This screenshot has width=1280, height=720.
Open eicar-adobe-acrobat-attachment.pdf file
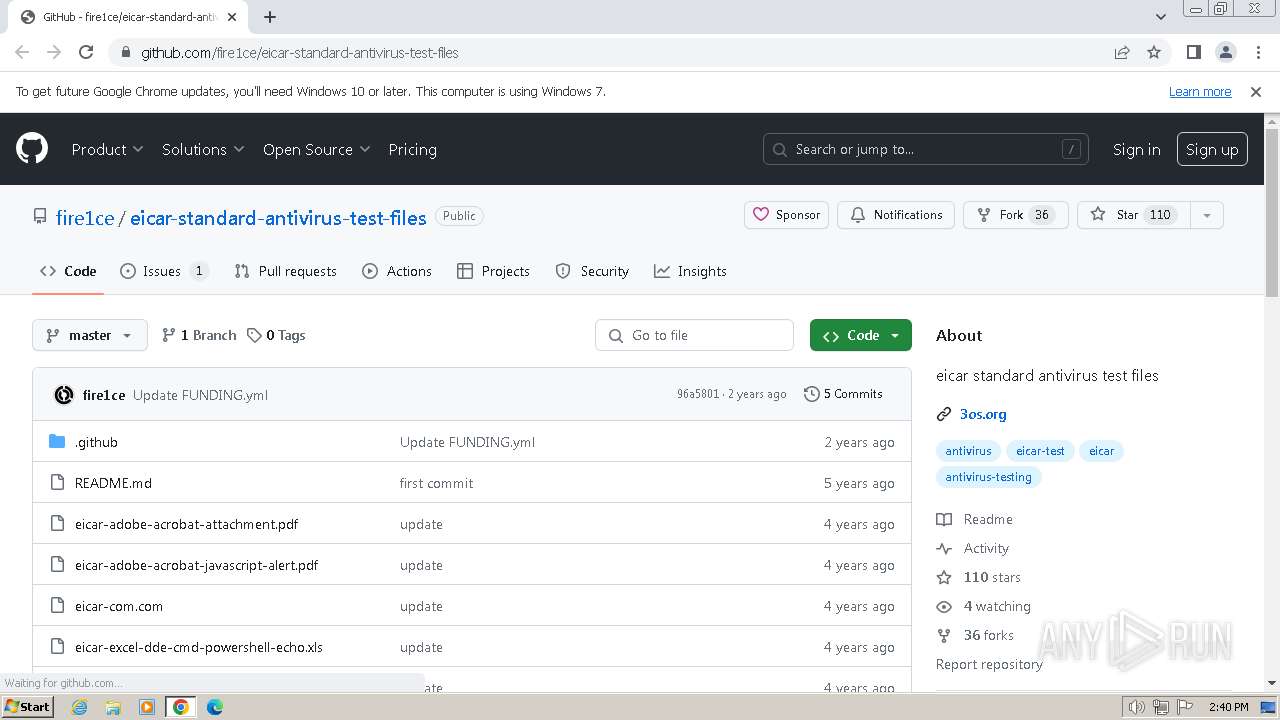[x=186, y=524]
